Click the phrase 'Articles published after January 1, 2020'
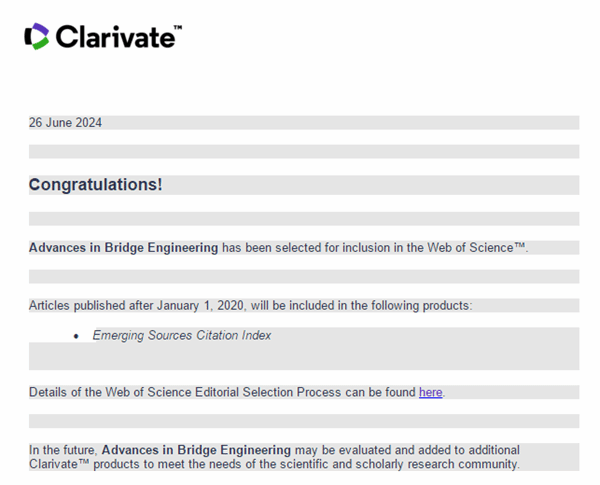 147,305
